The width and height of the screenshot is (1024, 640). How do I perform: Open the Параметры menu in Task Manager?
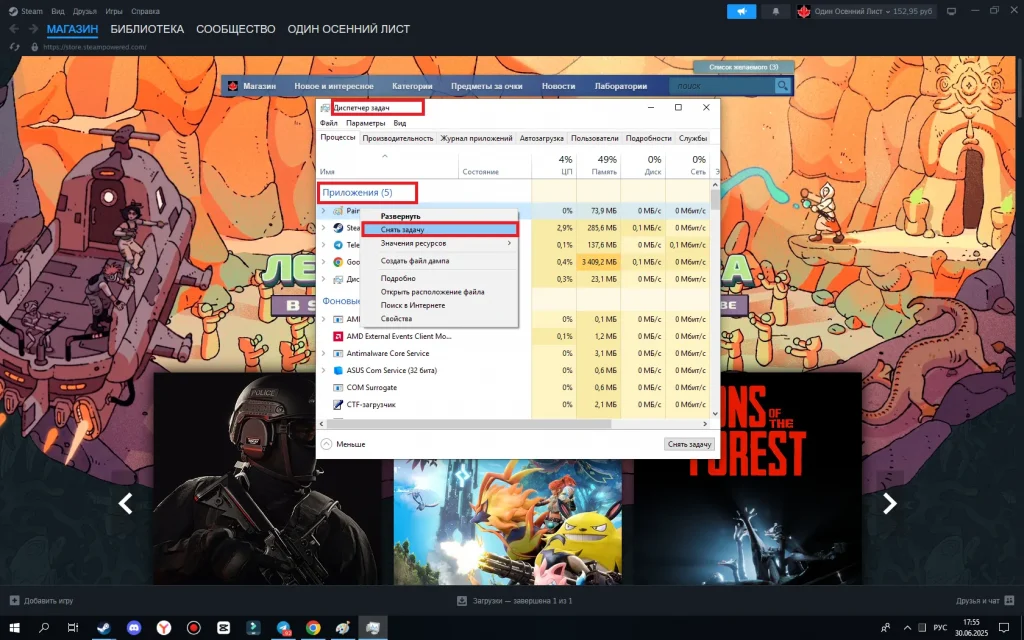(x=366, y=123)
